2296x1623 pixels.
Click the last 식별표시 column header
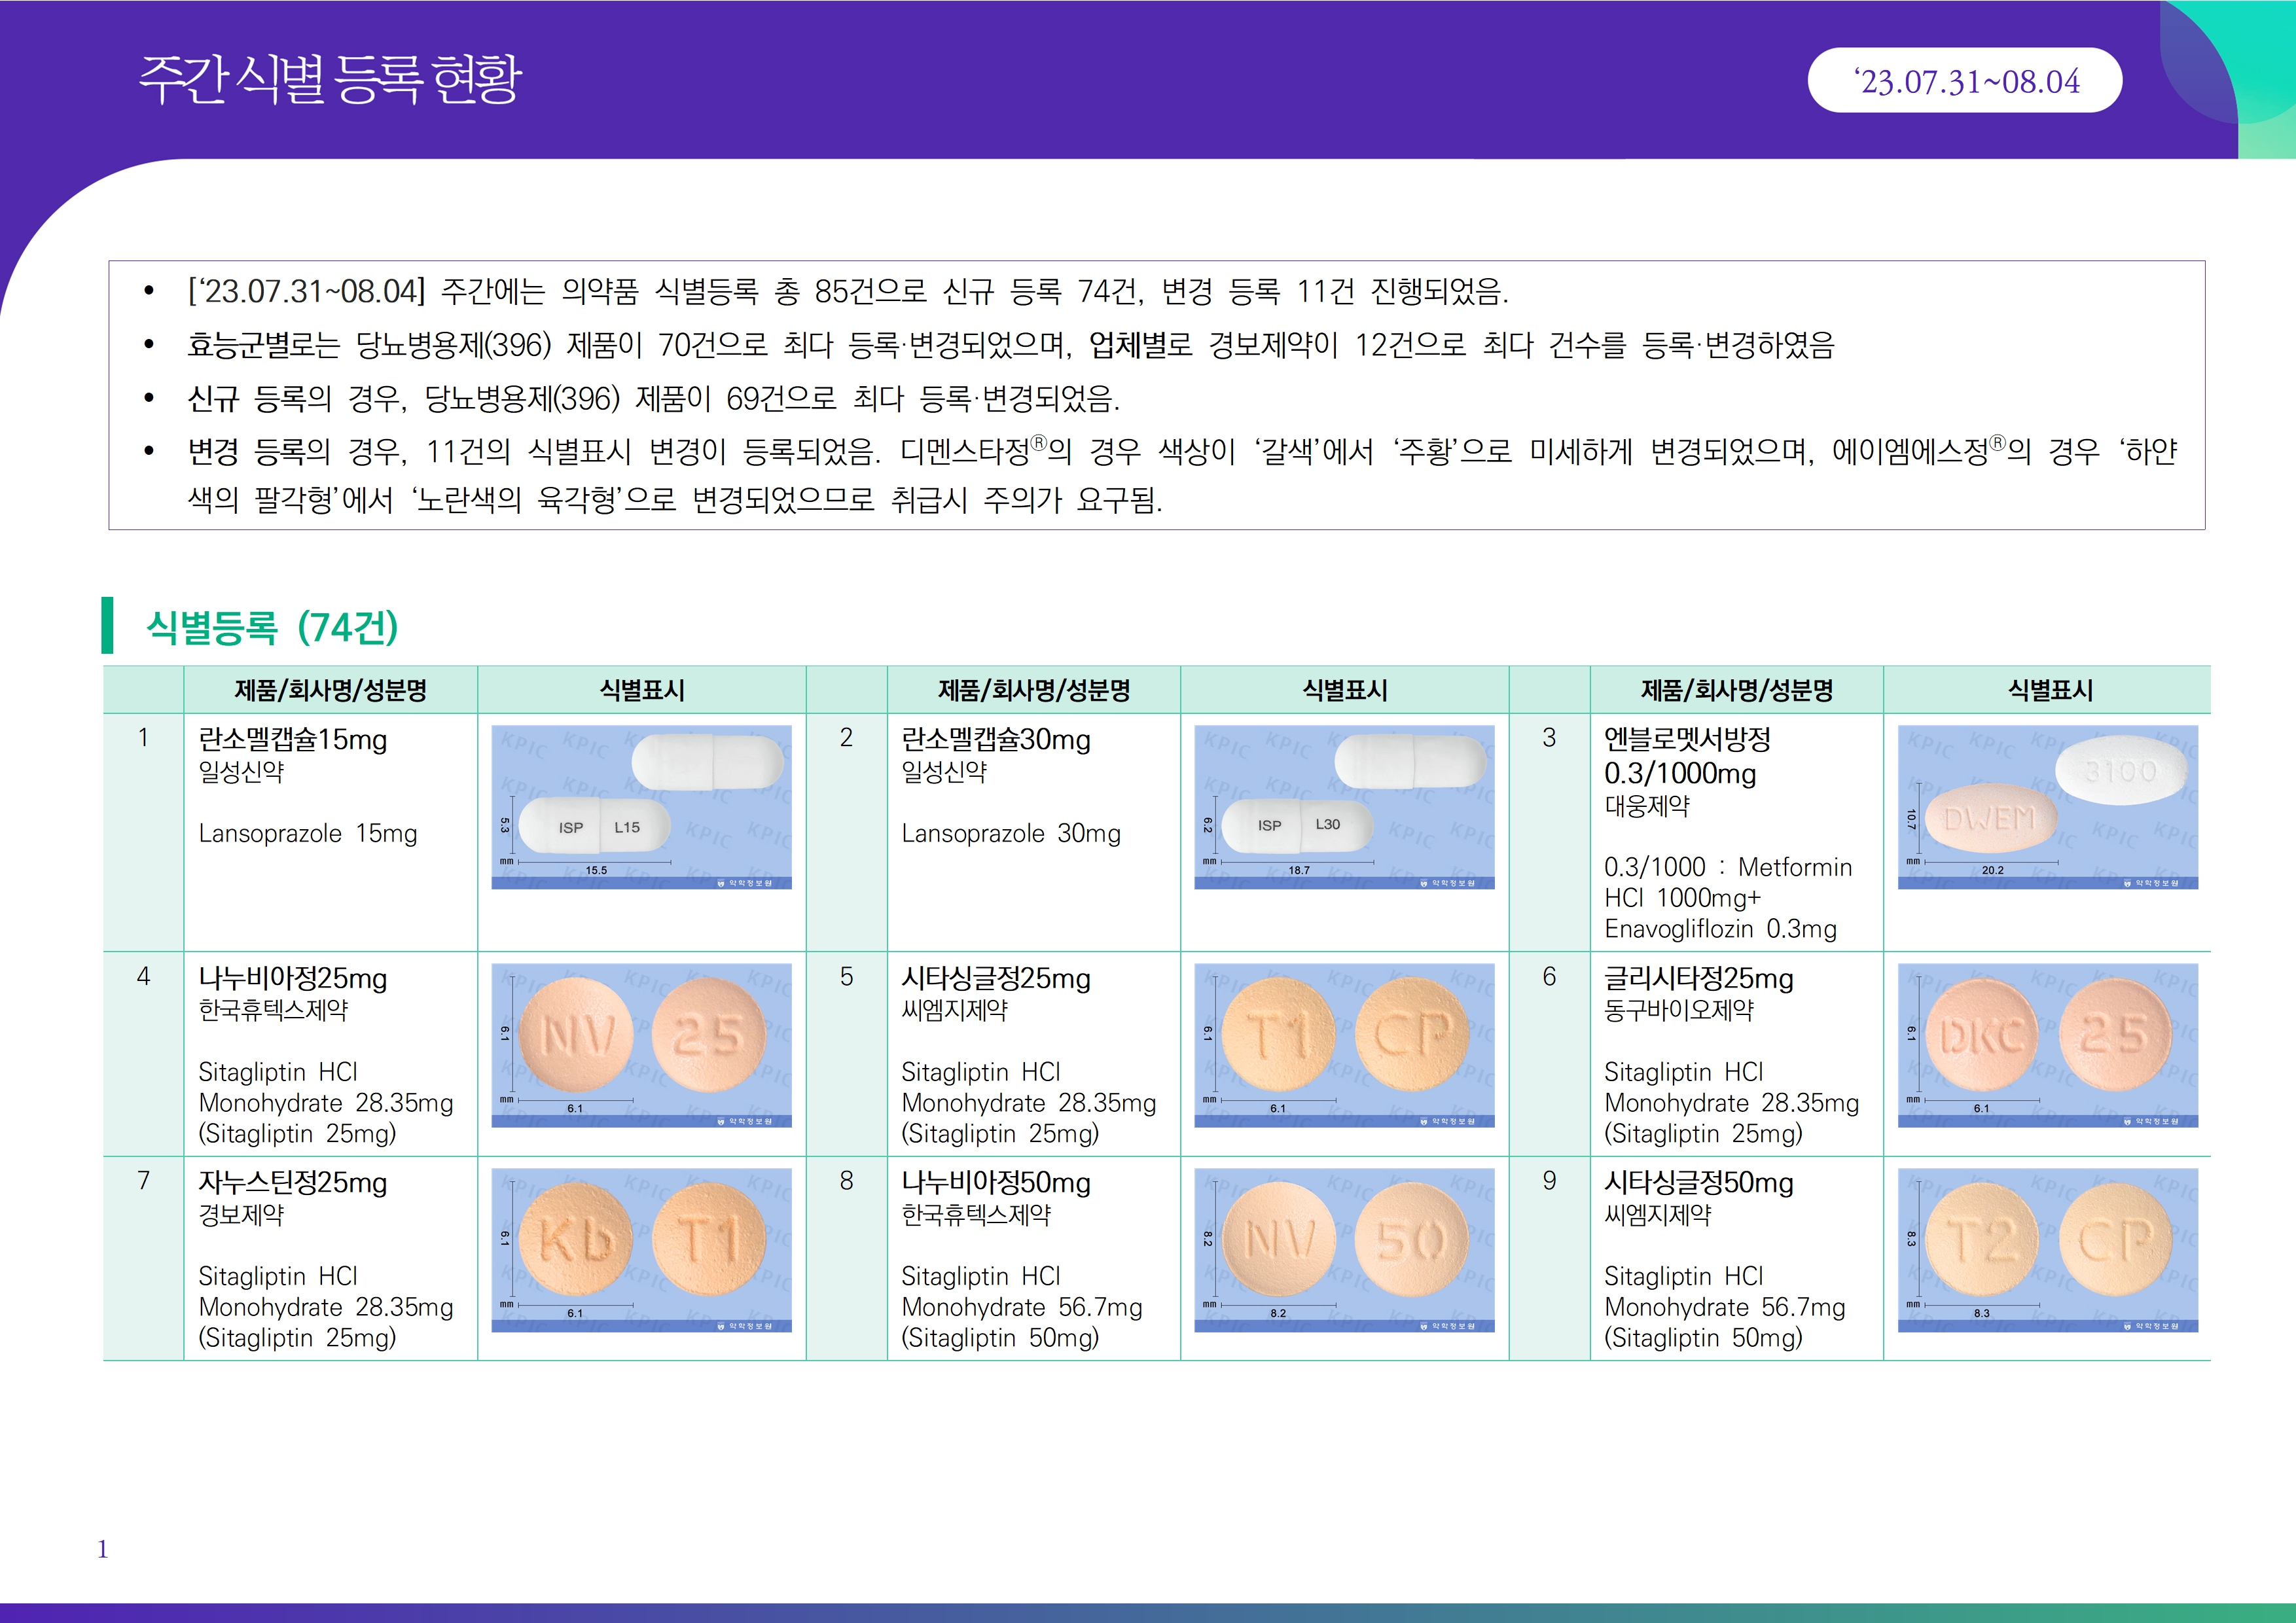click(2049, 690)
